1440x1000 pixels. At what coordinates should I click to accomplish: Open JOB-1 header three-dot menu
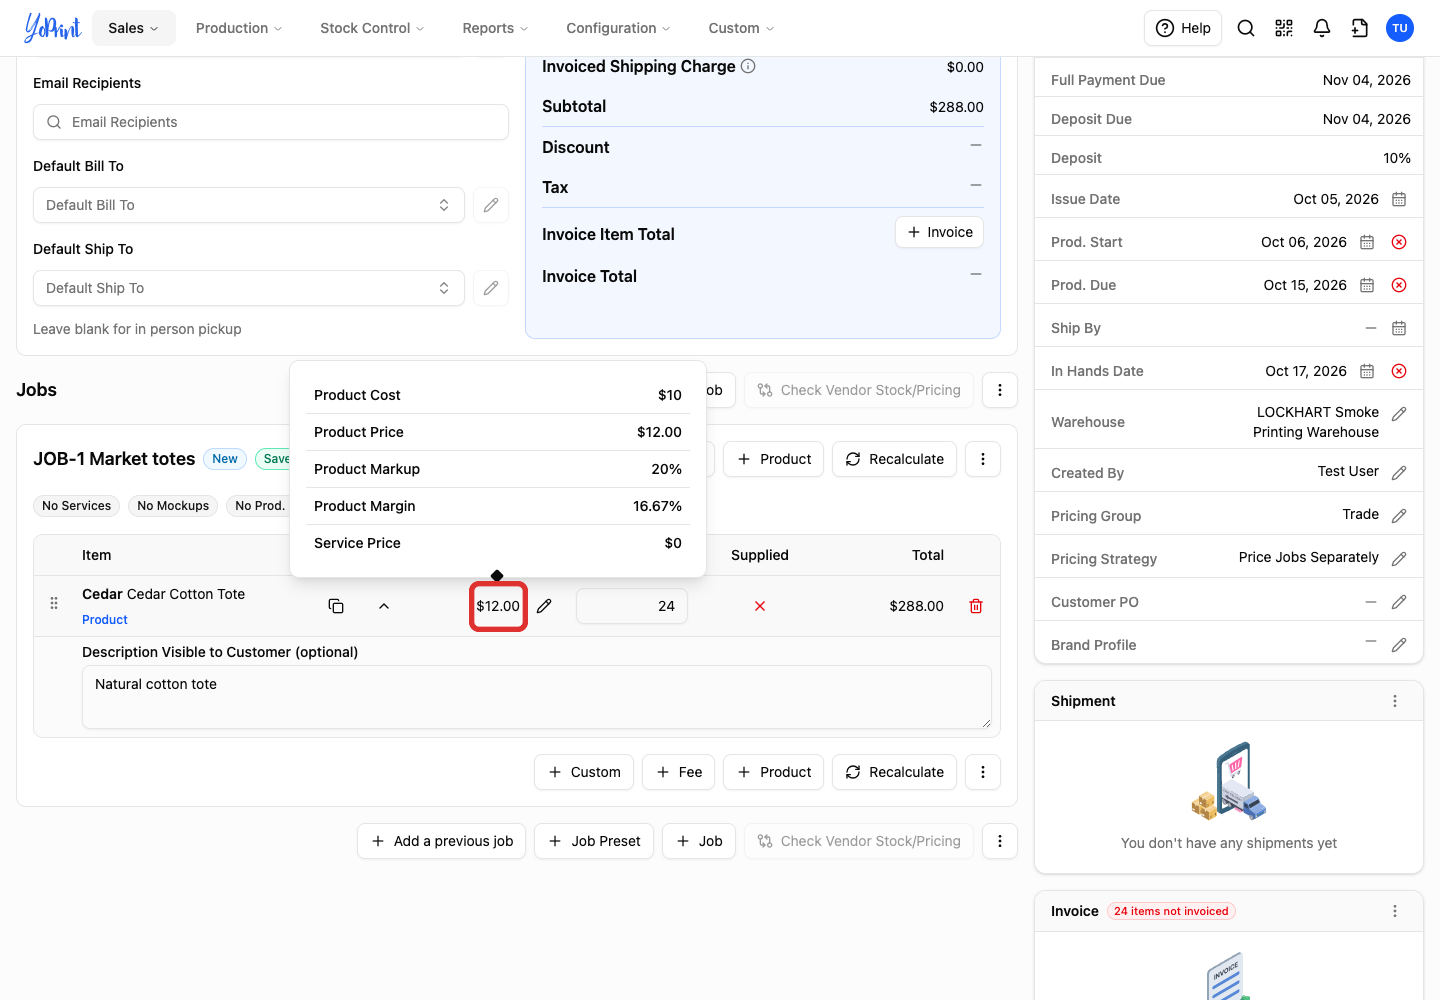(983, 459)
